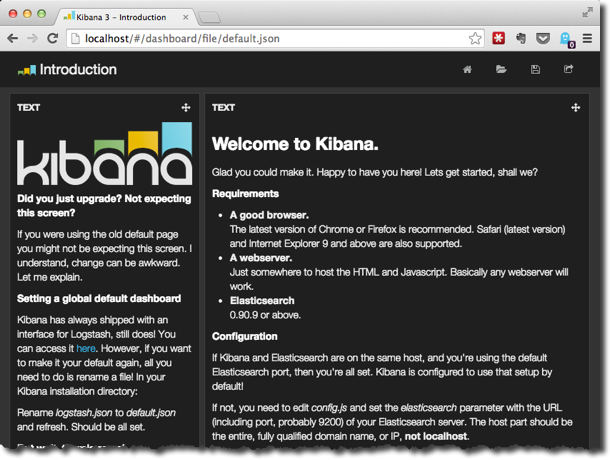Click the save dashboard floppy icon

535,69
